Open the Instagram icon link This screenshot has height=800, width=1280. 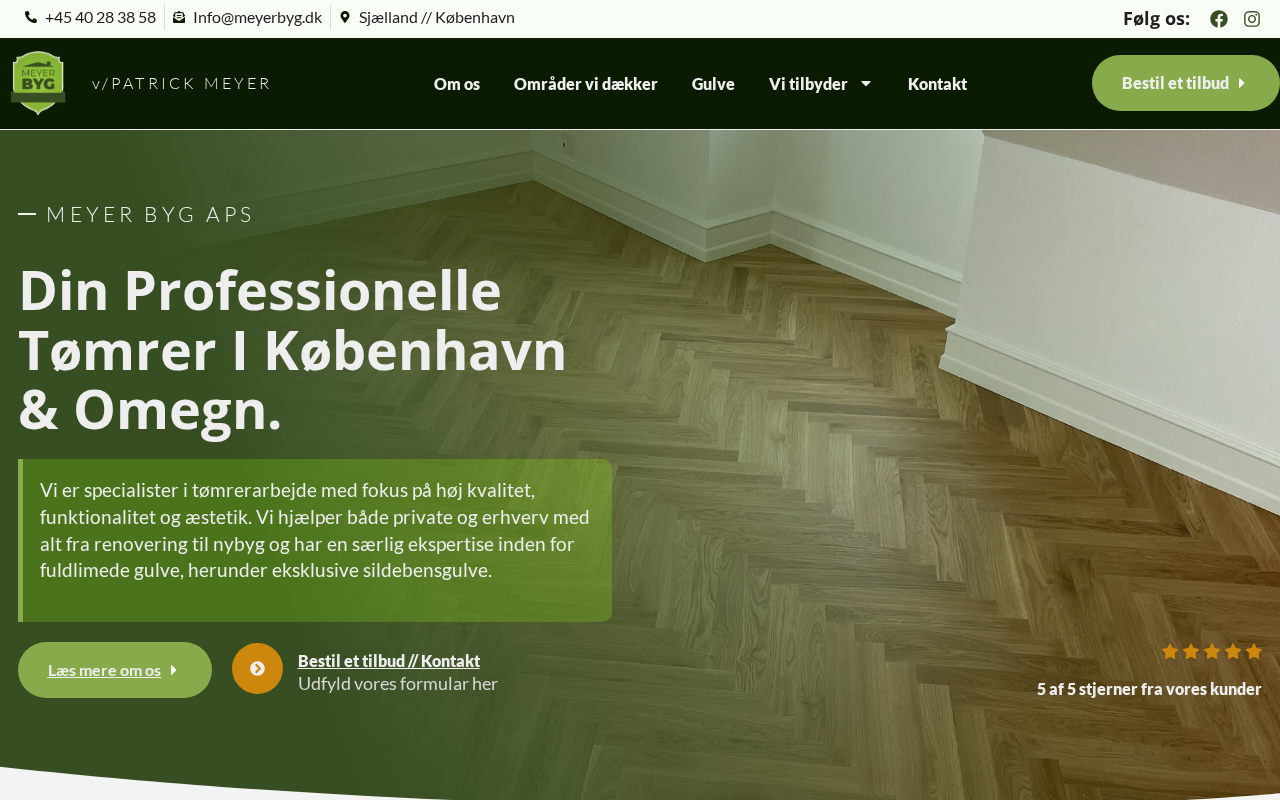point(1252,18)
